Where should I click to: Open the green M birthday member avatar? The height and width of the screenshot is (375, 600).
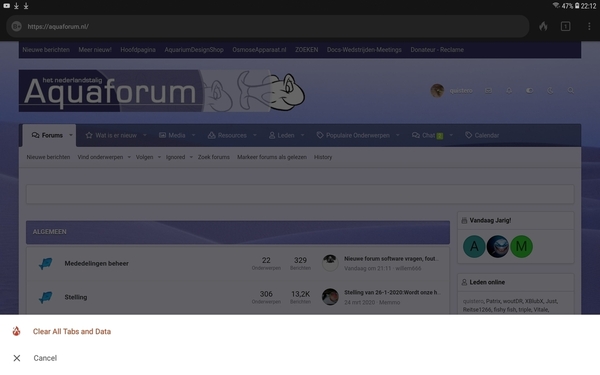click(x=521, y=246)
